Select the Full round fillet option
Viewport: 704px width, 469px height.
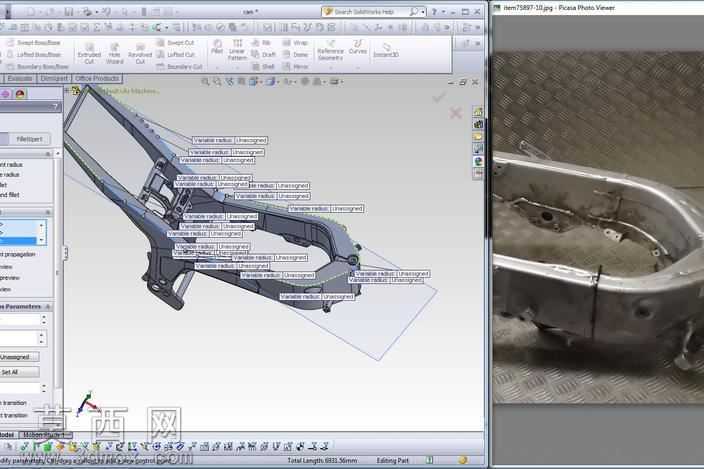tap(9, 195)
